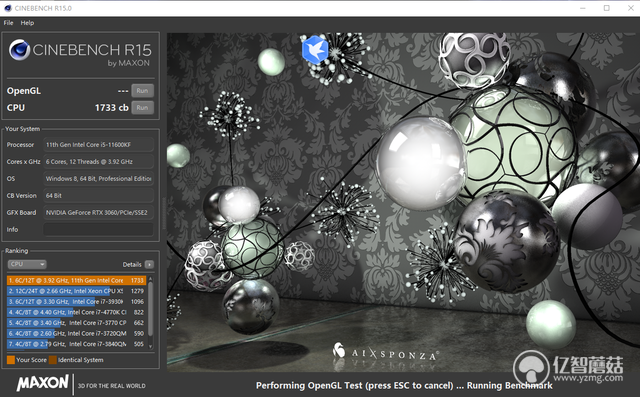Run the OpenGL benchmark

pos(142,91)
